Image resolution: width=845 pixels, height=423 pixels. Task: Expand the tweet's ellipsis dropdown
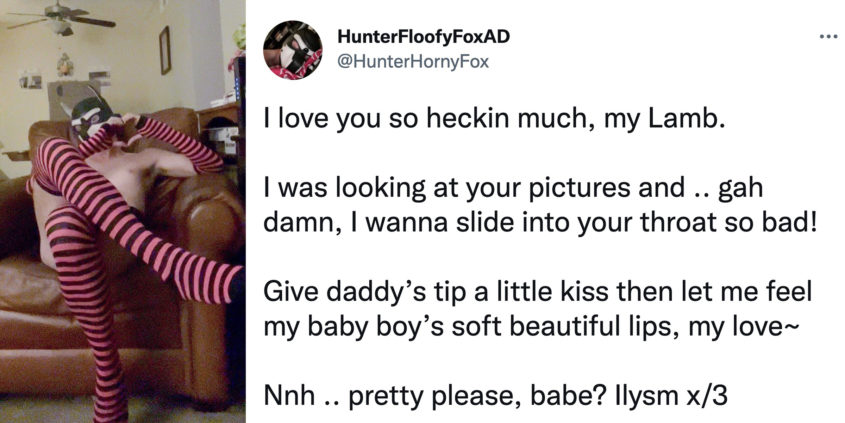pyautogui.click(x=829, y=37)
